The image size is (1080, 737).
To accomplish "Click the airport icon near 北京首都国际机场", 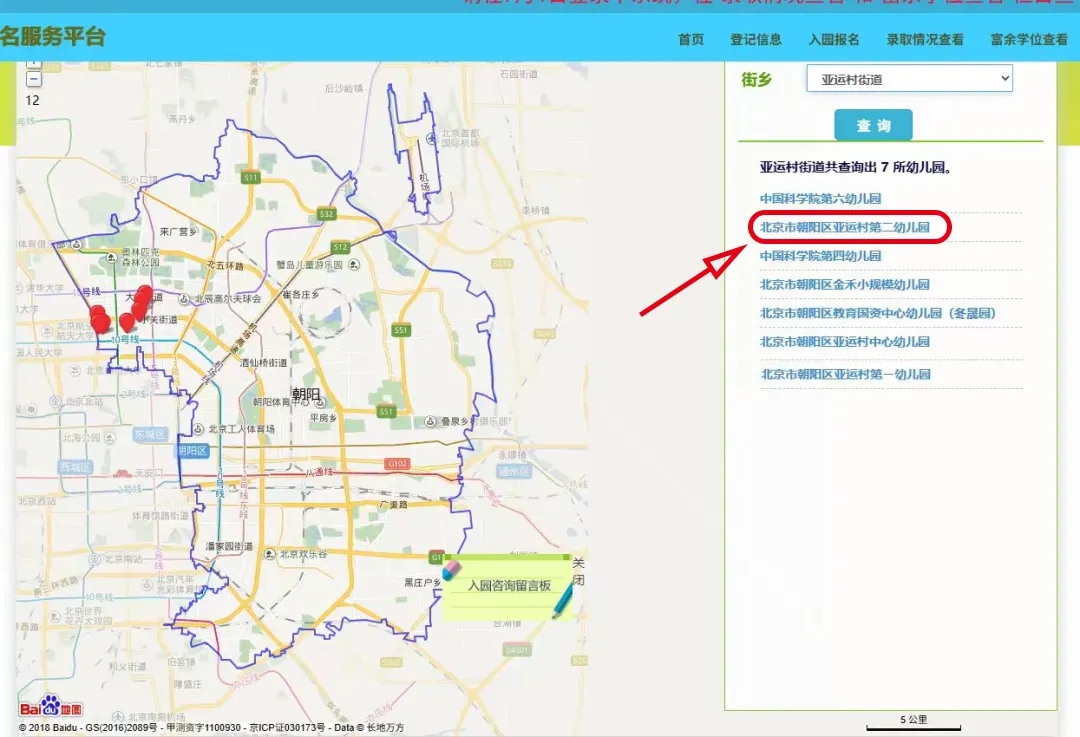I will coord(431,139).
